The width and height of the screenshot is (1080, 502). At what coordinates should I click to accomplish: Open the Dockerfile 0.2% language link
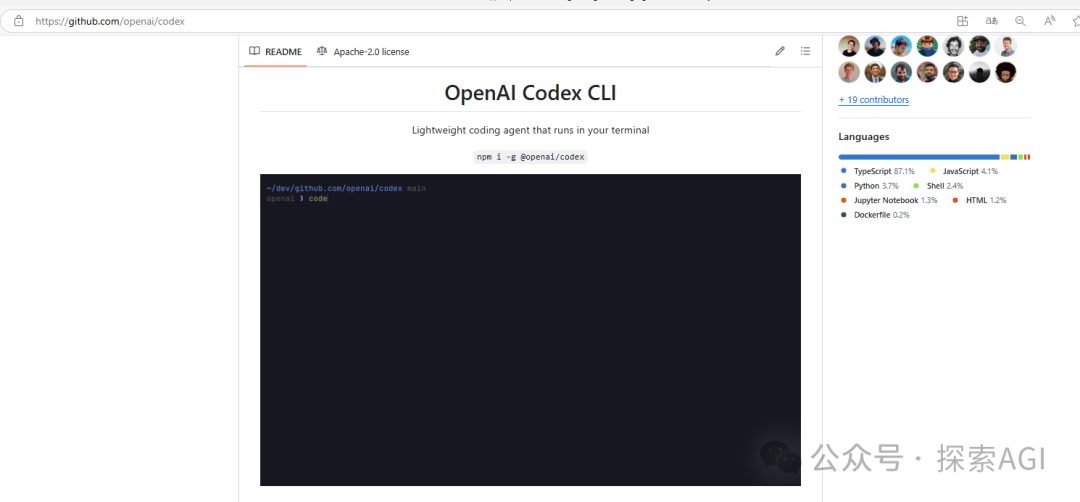pyautogui.click(x=875, y=215)
